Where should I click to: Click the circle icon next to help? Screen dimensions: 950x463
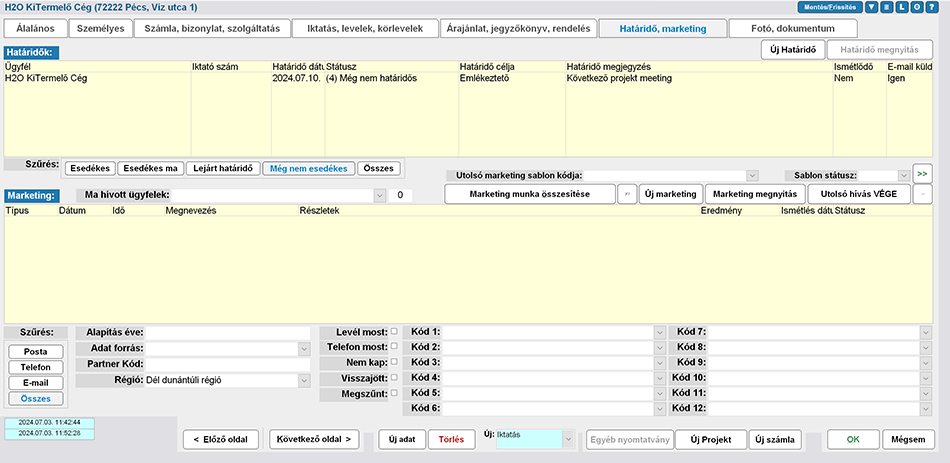pos(917,7)
